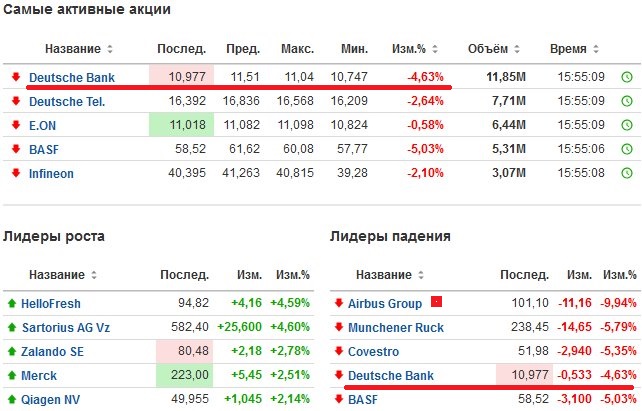Viewport: 642px width, 411px height.
Task: Open the Covestro stock link
Action: 373,352
